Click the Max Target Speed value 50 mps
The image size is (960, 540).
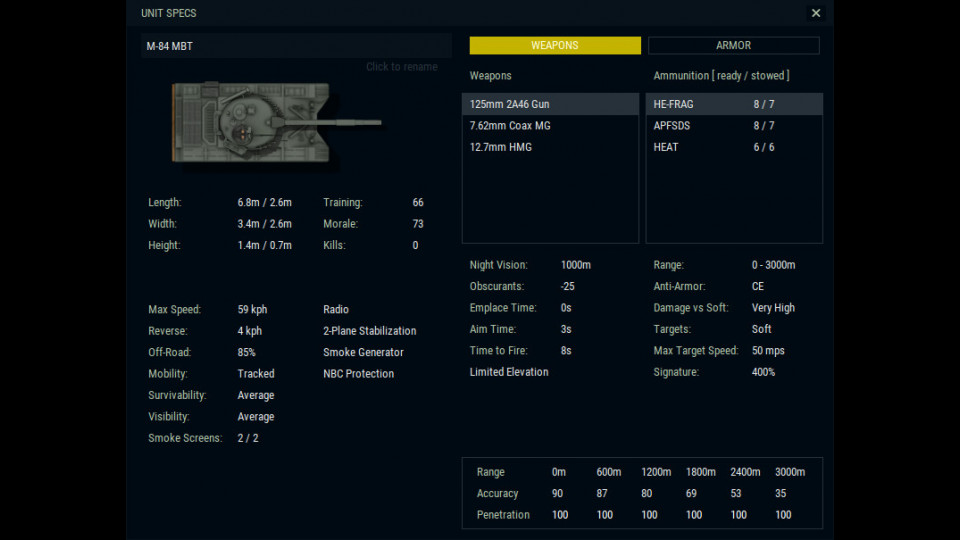point(768,350)
